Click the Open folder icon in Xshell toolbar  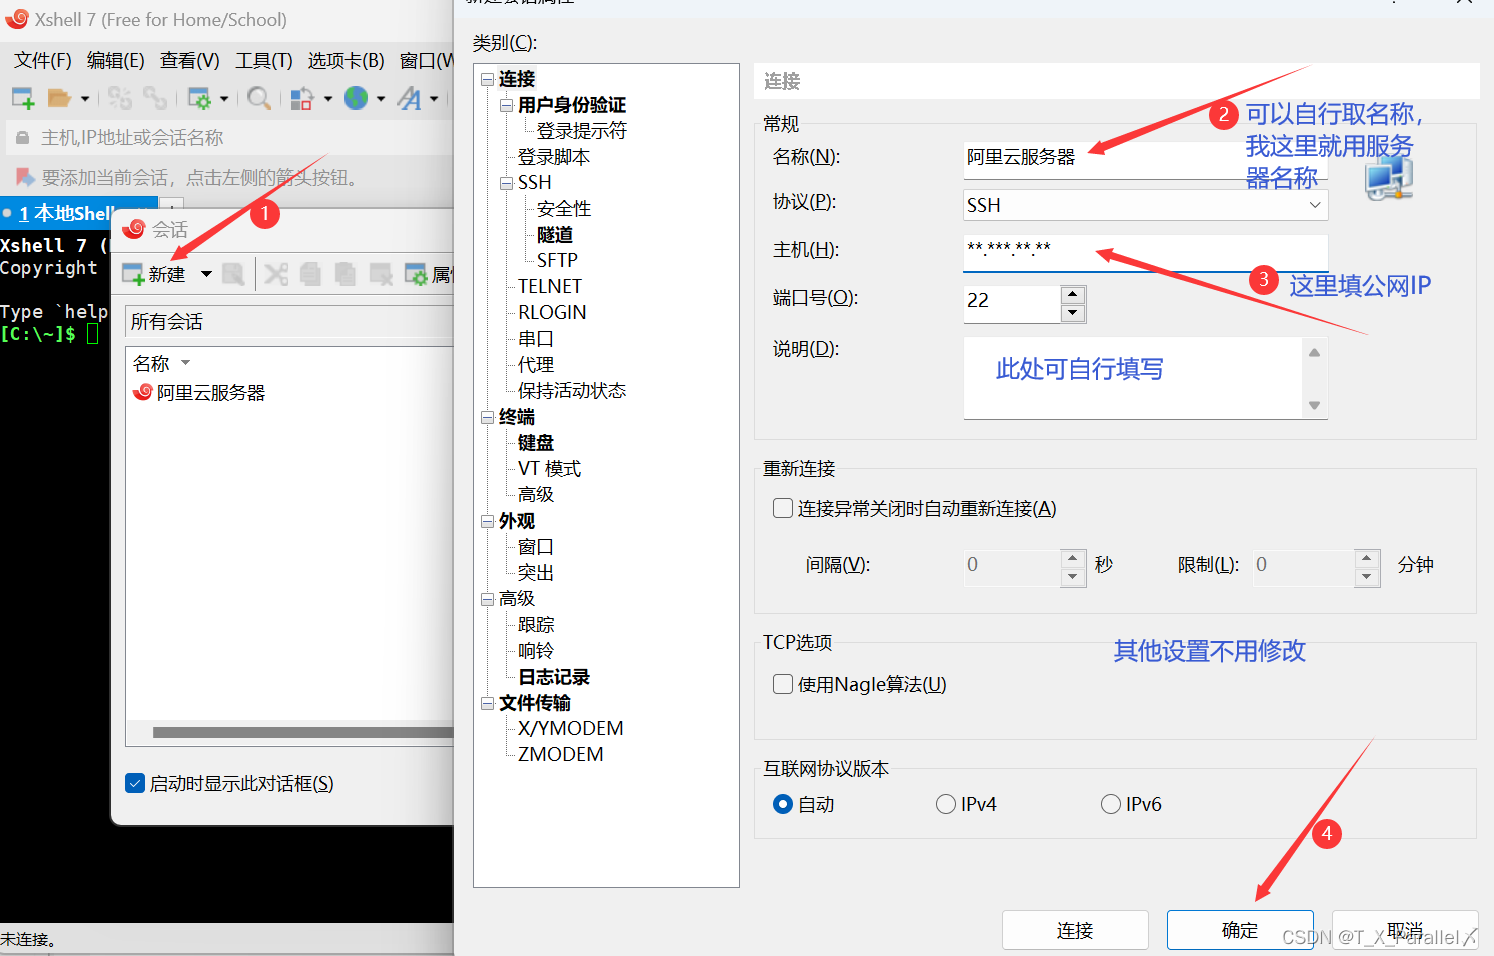click(x=59, y=98)
